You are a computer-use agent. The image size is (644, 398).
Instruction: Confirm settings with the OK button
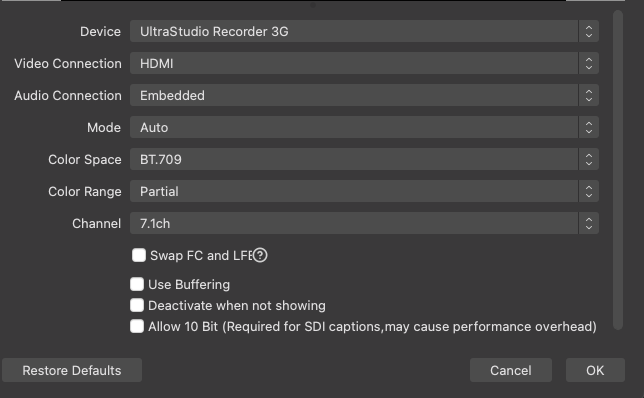595,370
